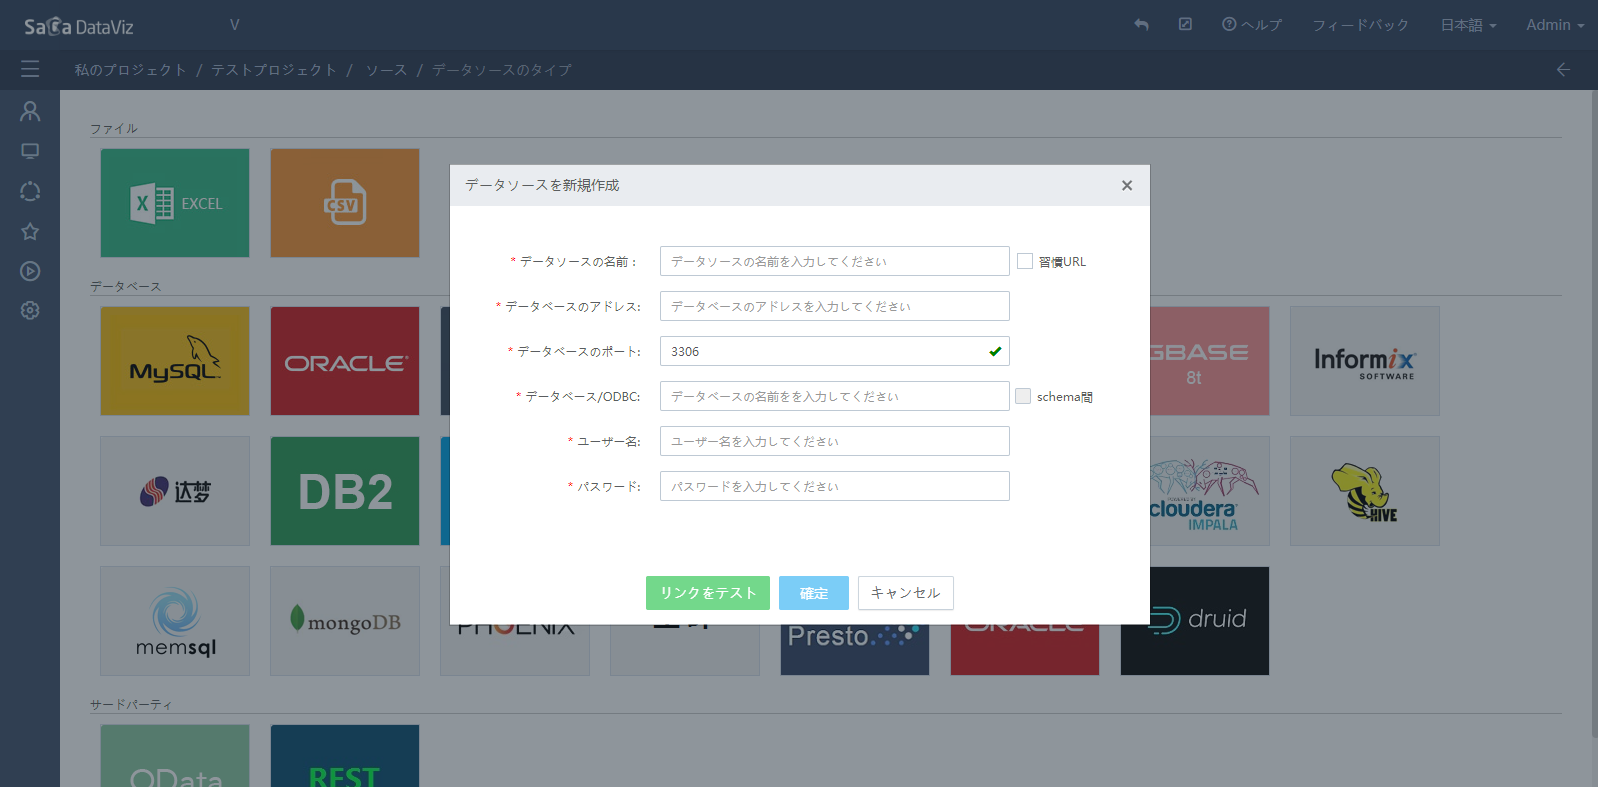Select the Informix database tile

click(1365, 361)
